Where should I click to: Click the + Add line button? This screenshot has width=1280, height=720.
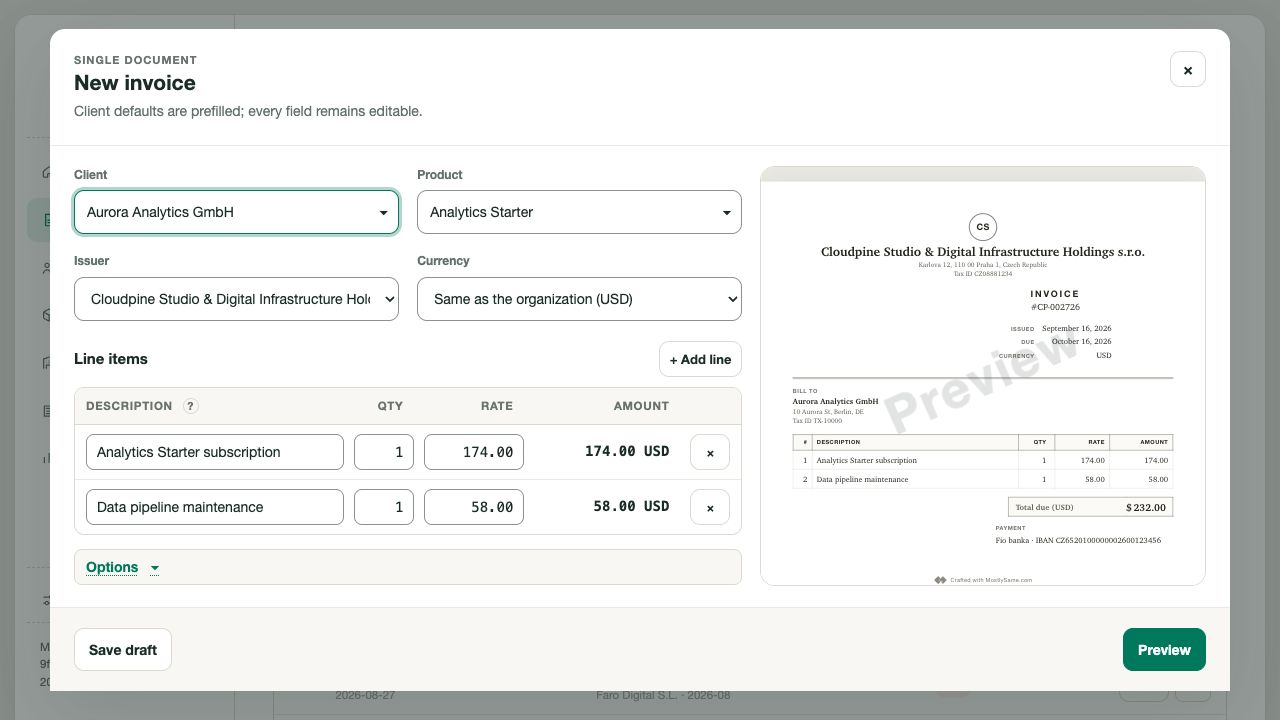(x=700, y=359)
